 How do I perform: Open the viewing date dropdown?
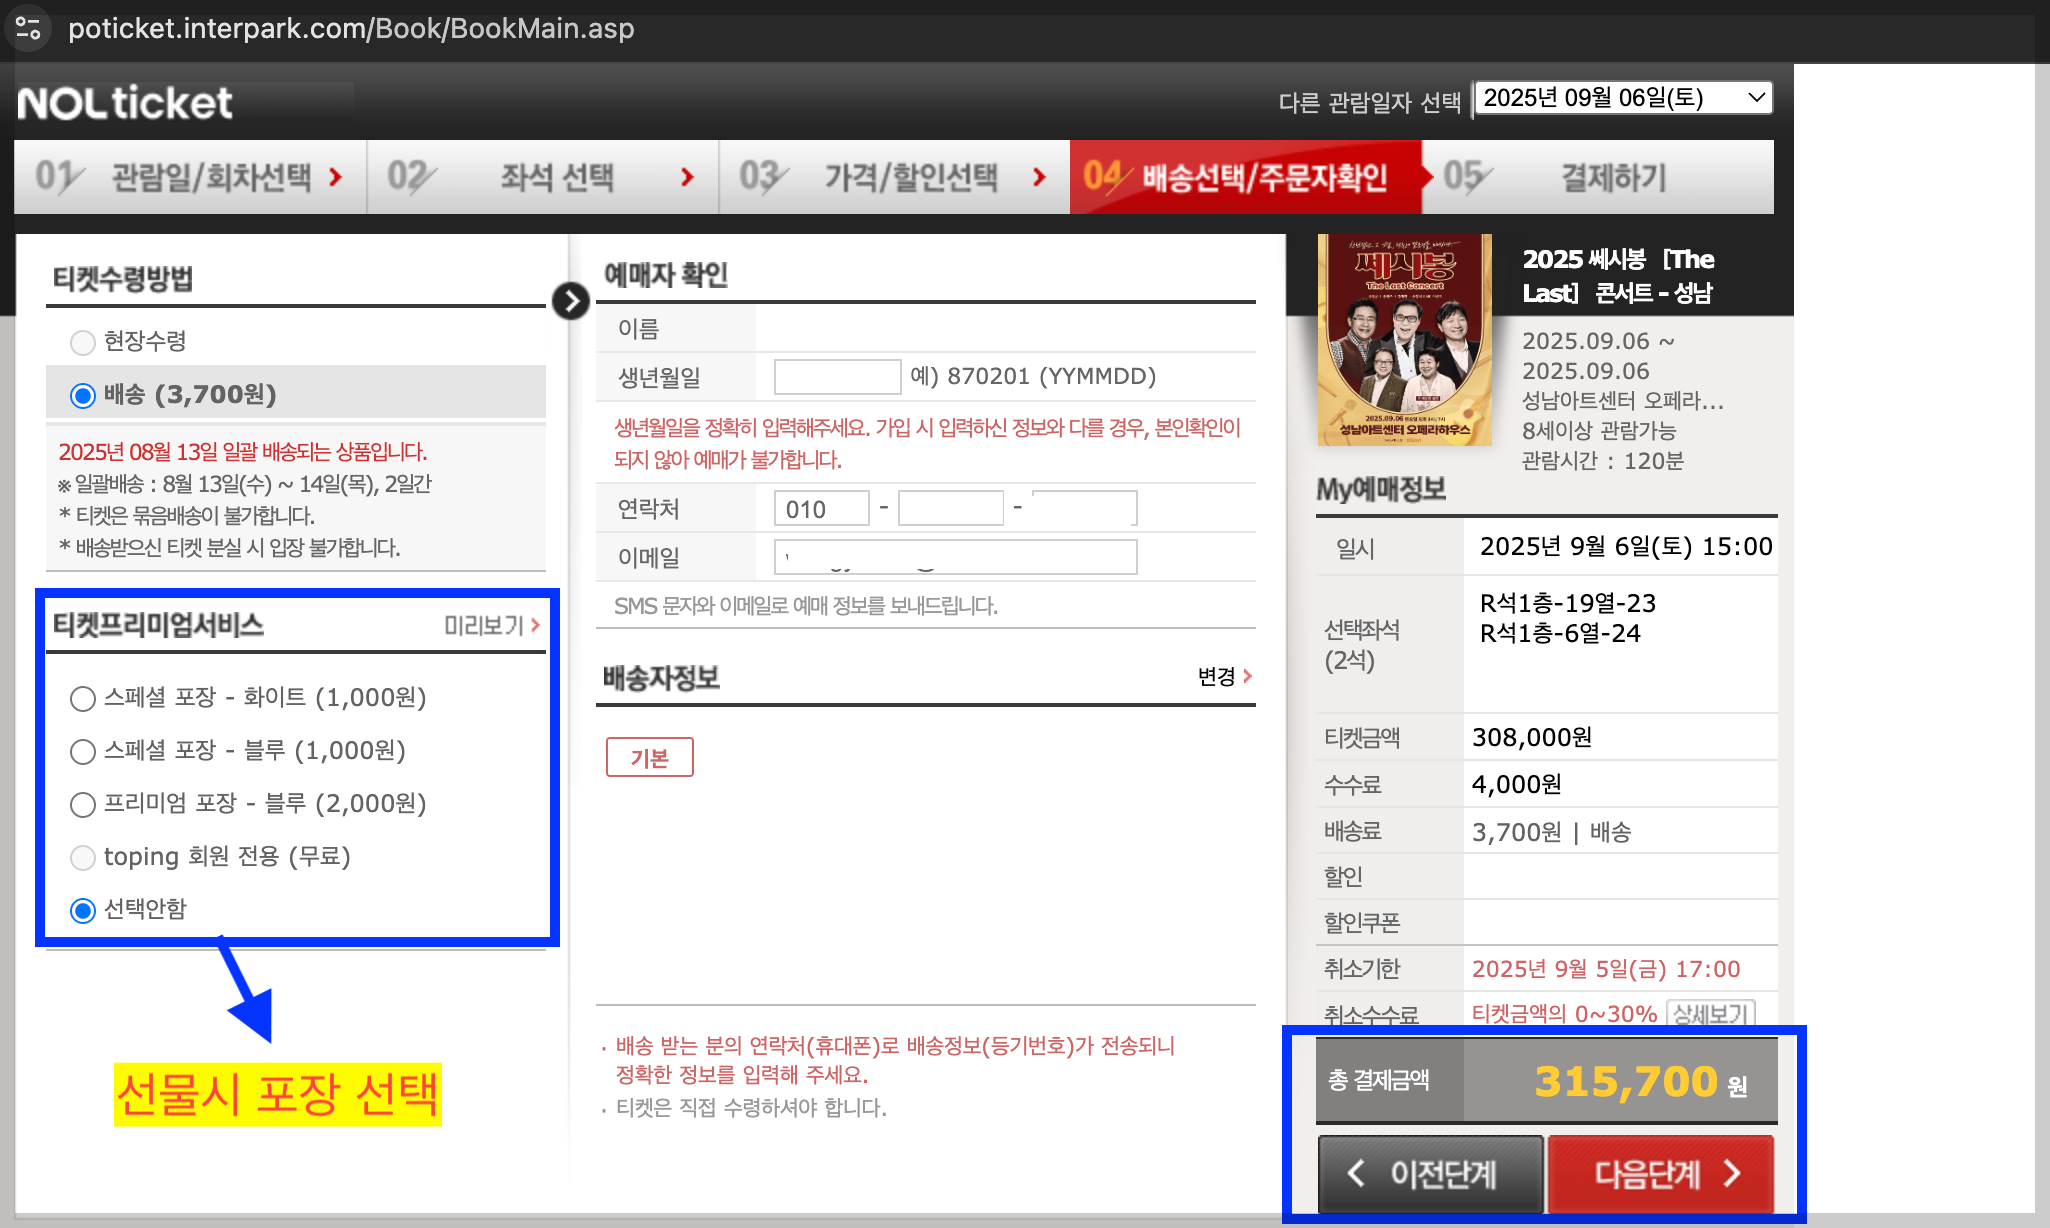(x=1623, y=98)
